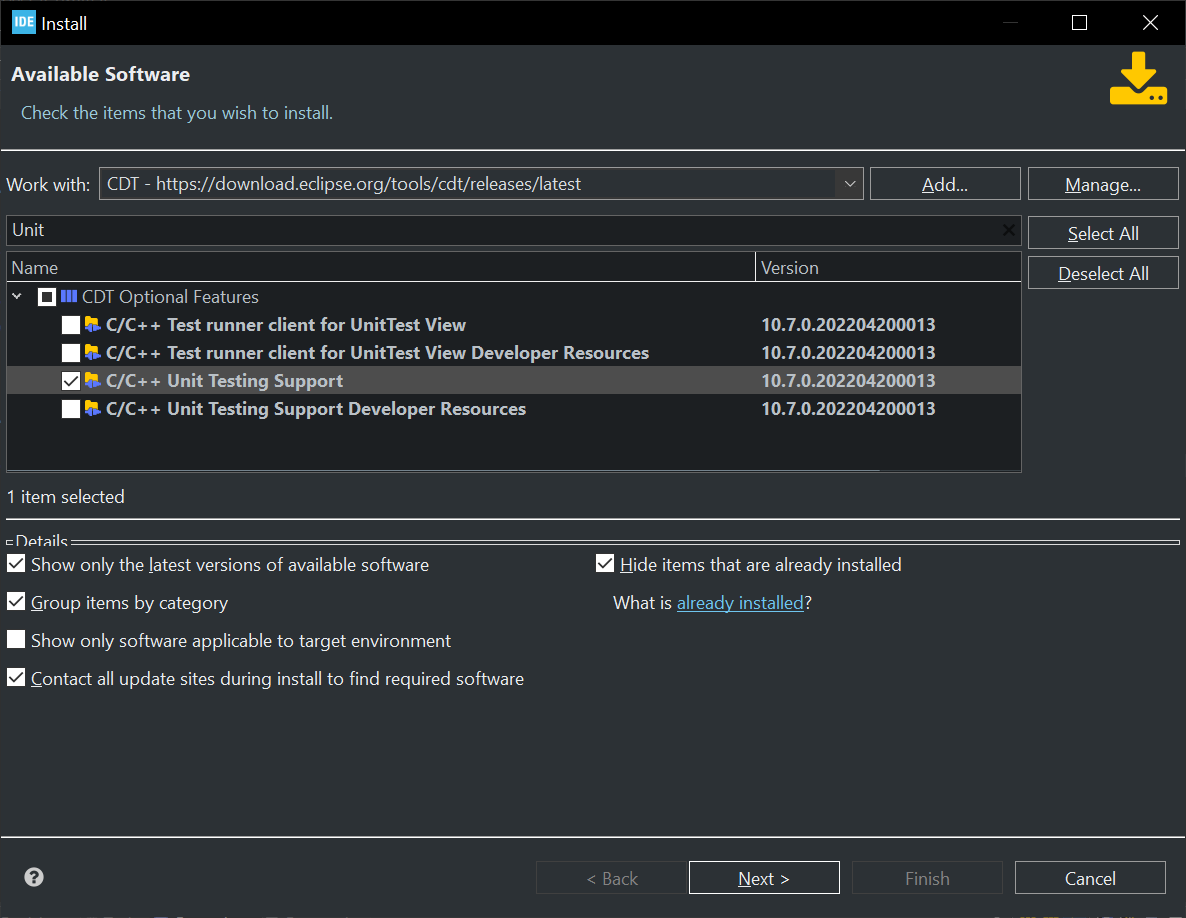The width and height of the screenshot is (1186, 918).
Task: Click the CDT Optional Features category icon
Action: [69, 296]
